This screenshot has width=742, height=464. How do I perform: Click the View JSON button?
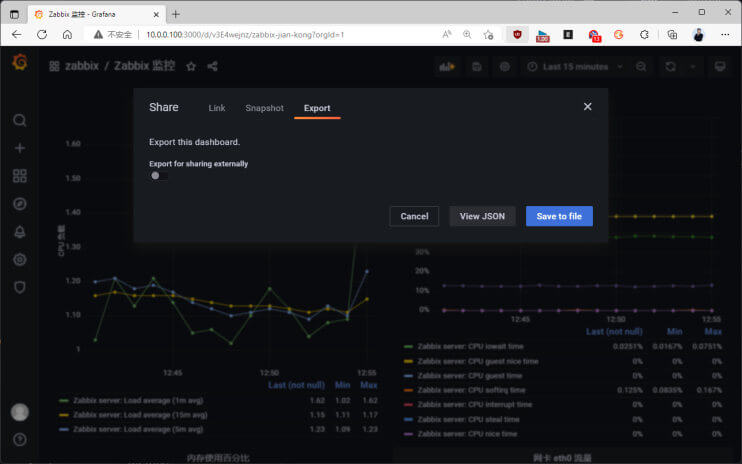tap(482, 216)
